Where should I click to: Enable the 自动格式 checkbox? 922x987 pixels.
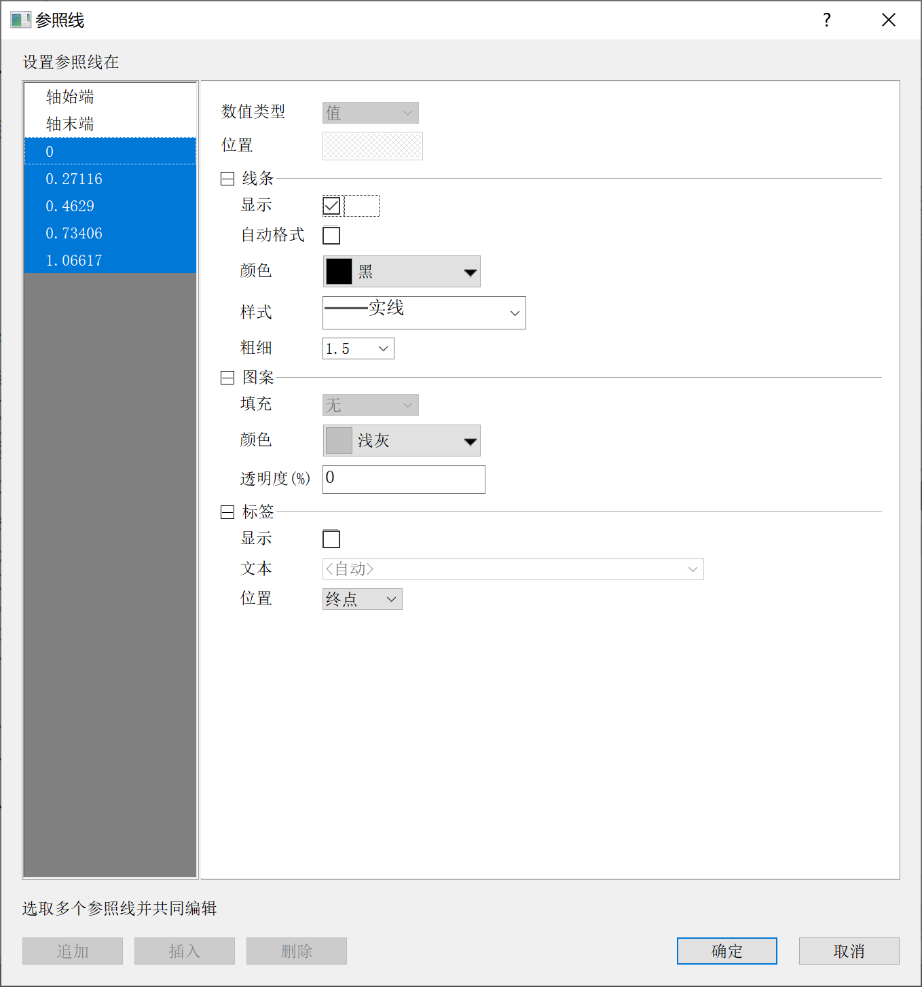tap(332, 236)
